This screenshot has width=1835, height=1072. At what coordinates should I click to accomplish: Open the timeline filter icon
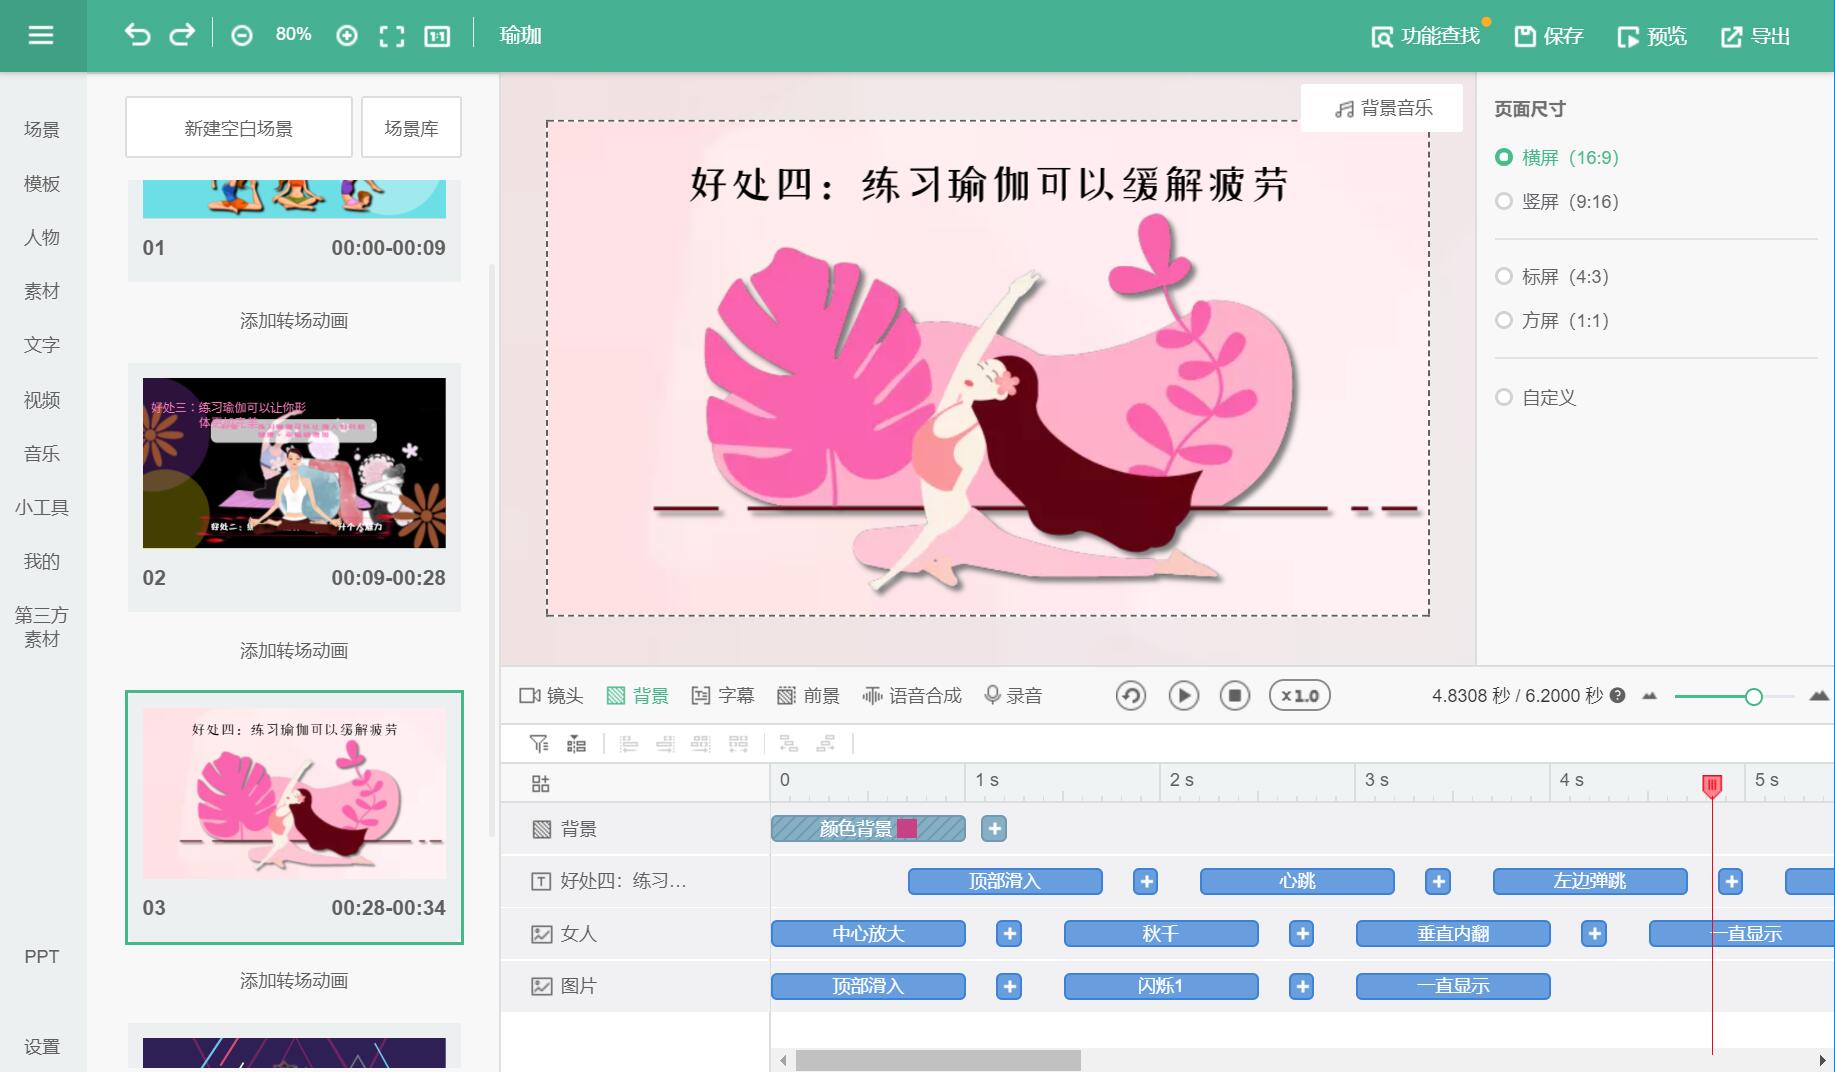coord(539,743)
